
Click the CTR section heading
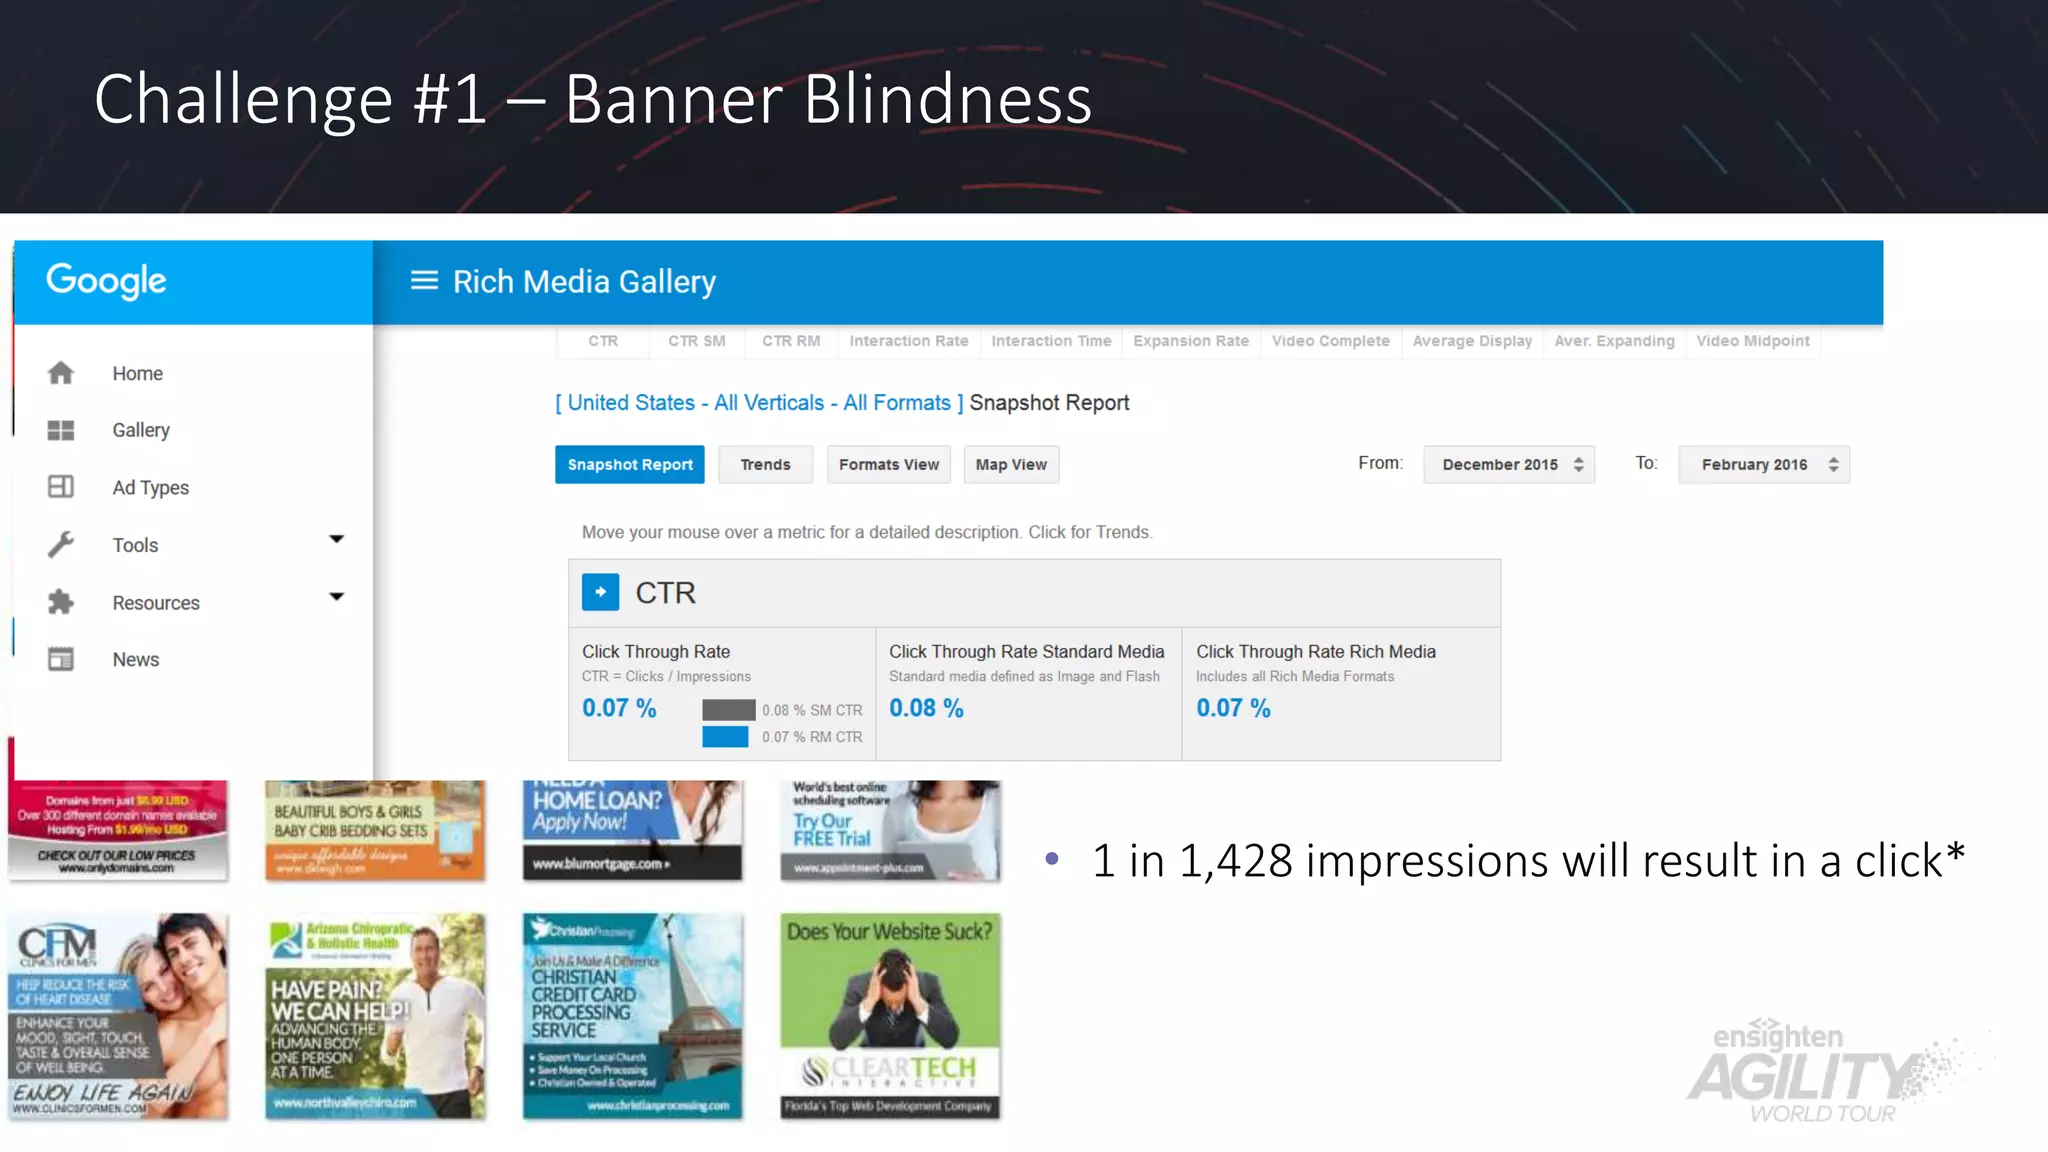[666, 593]
